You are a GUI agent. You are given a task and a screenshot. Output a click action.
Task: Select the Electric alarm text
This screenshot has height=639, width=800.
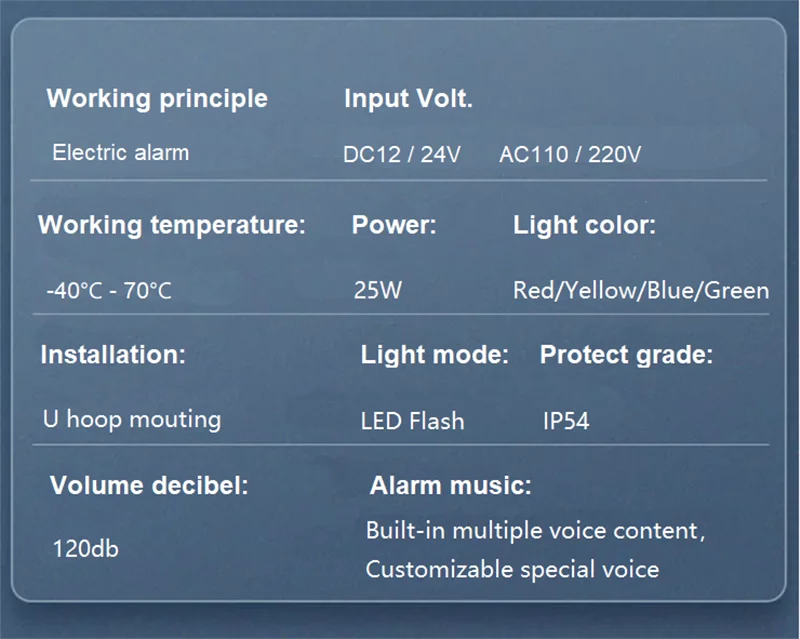[x=120, y=153]
